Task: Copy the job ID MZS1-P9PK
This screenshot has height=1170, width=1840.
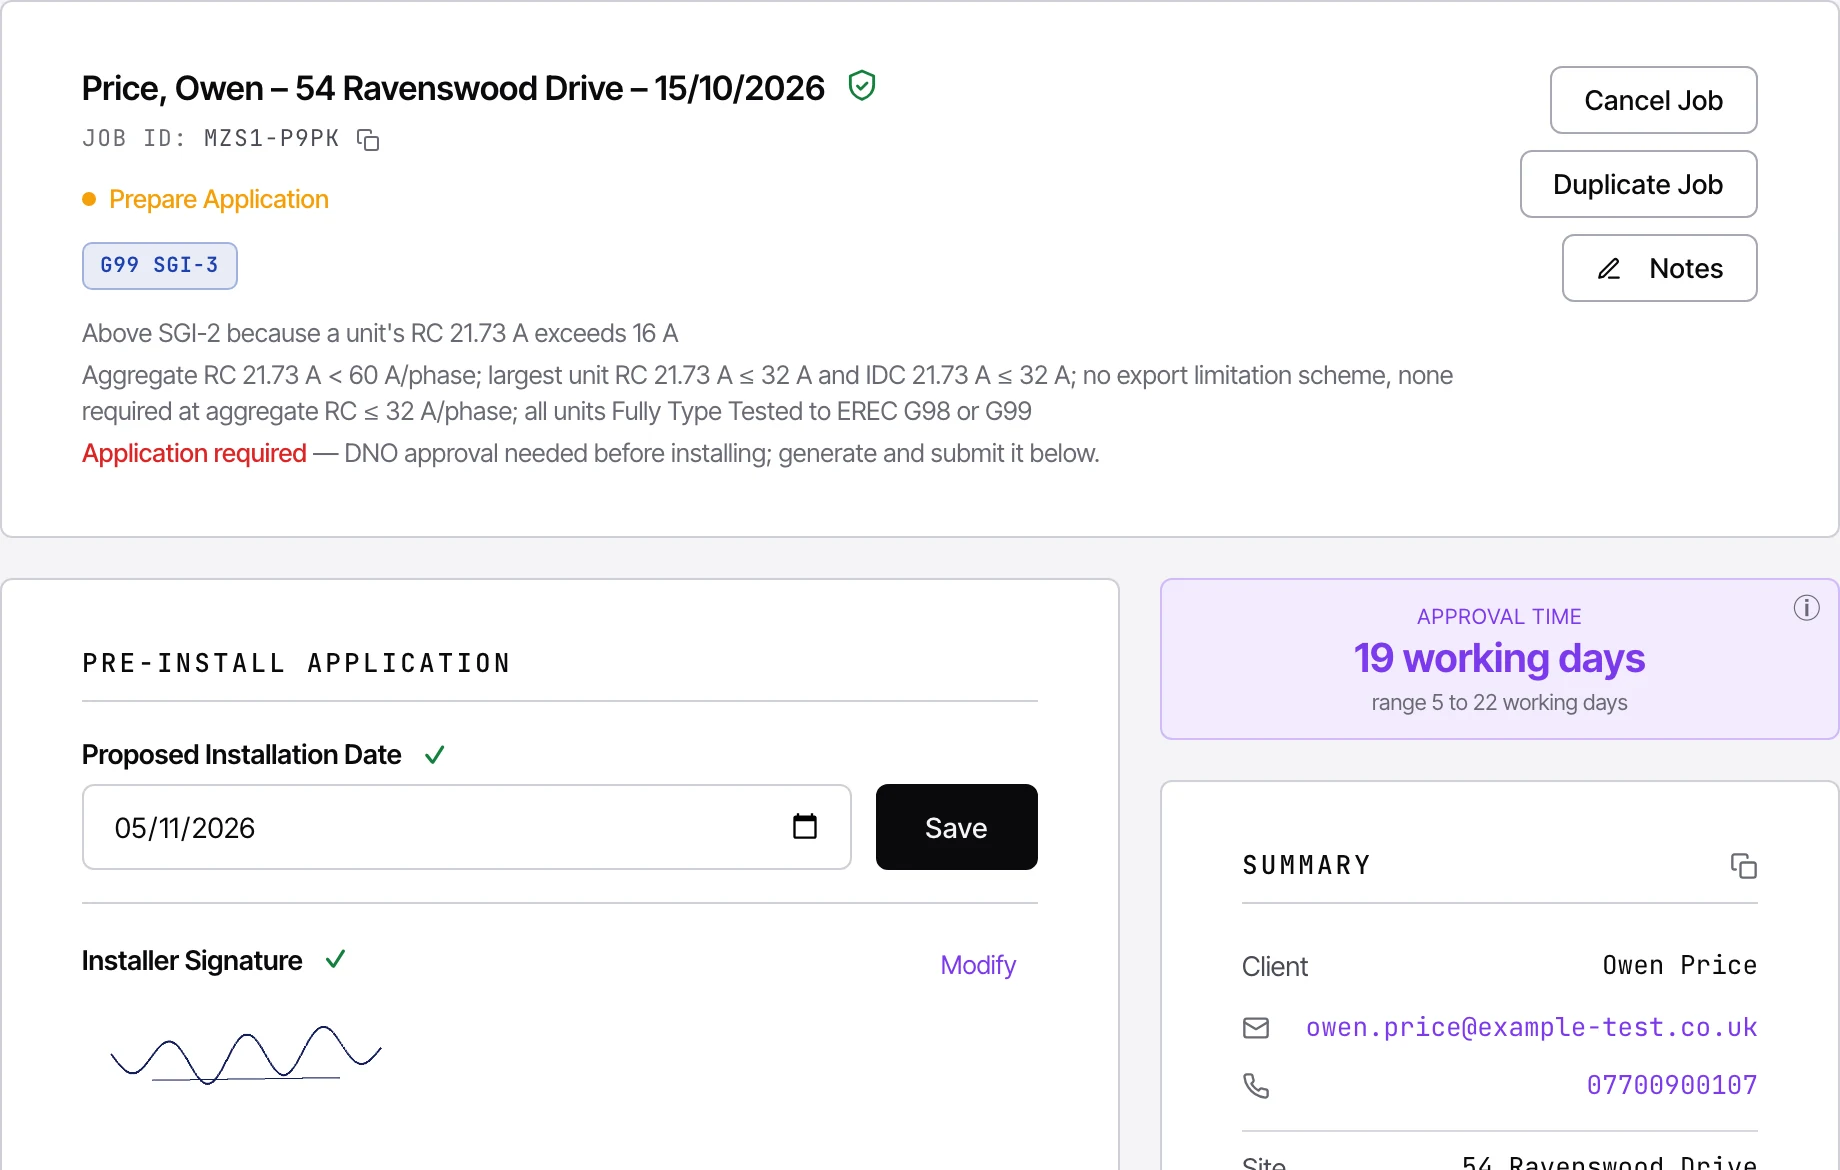Action: tap(369, 140)
